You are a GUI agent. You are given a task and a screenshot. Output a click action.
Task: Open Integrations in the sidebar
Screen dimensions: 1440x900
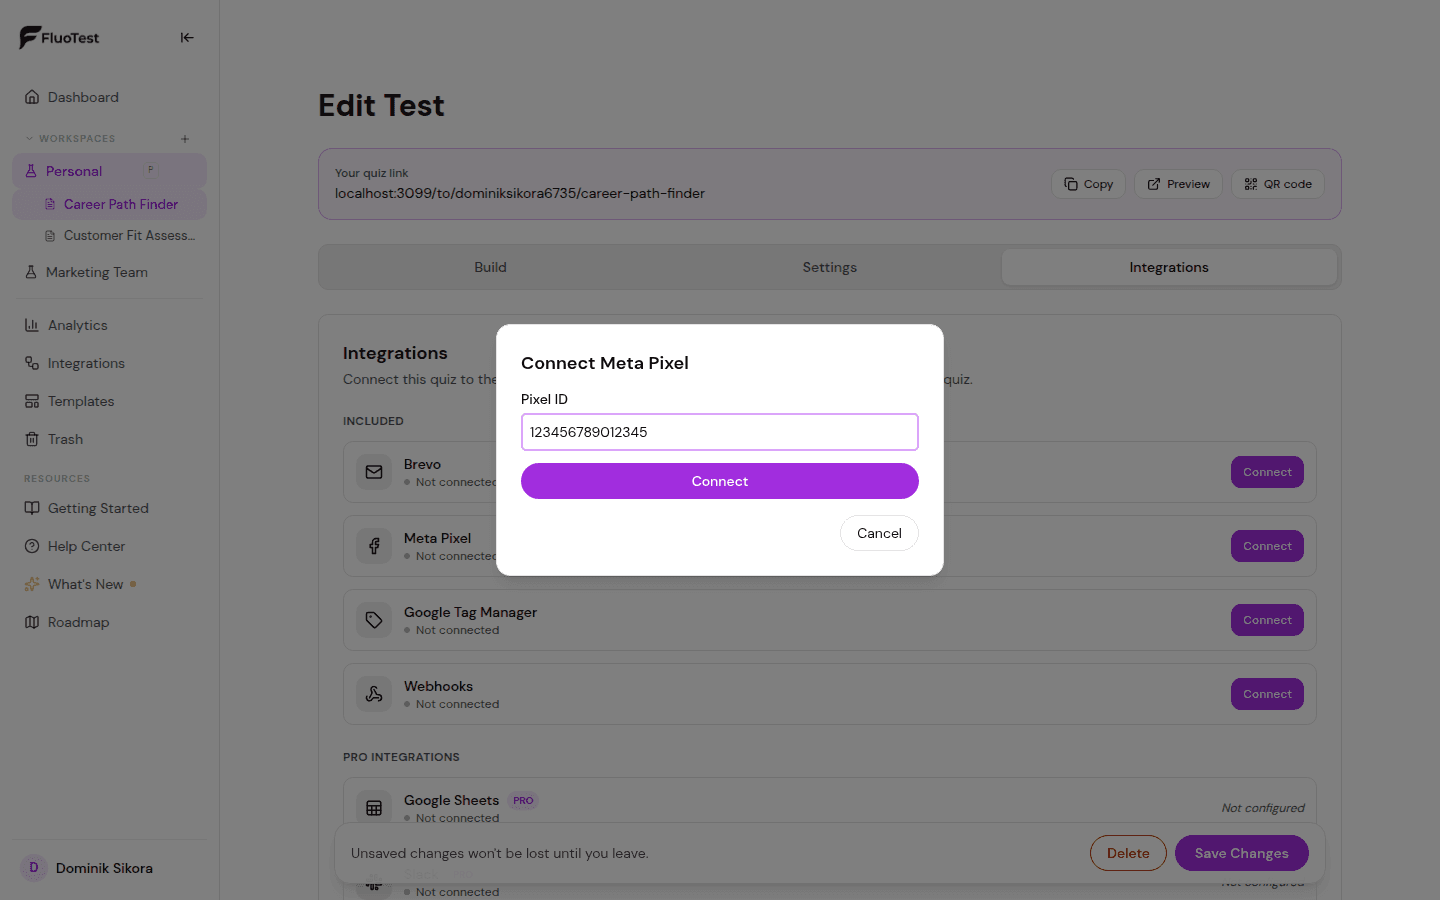coord(110,363)
